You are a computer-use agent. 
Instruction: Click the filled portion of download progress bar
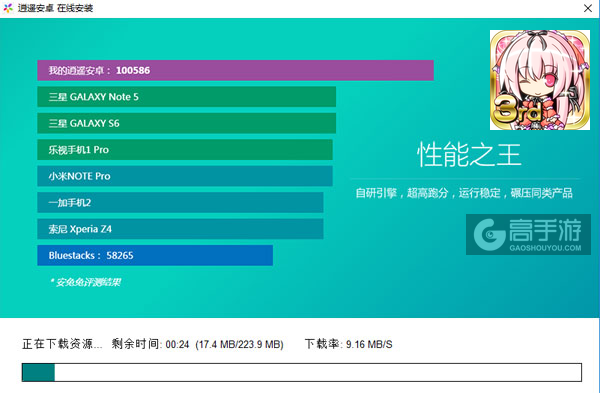pos(38,372)
